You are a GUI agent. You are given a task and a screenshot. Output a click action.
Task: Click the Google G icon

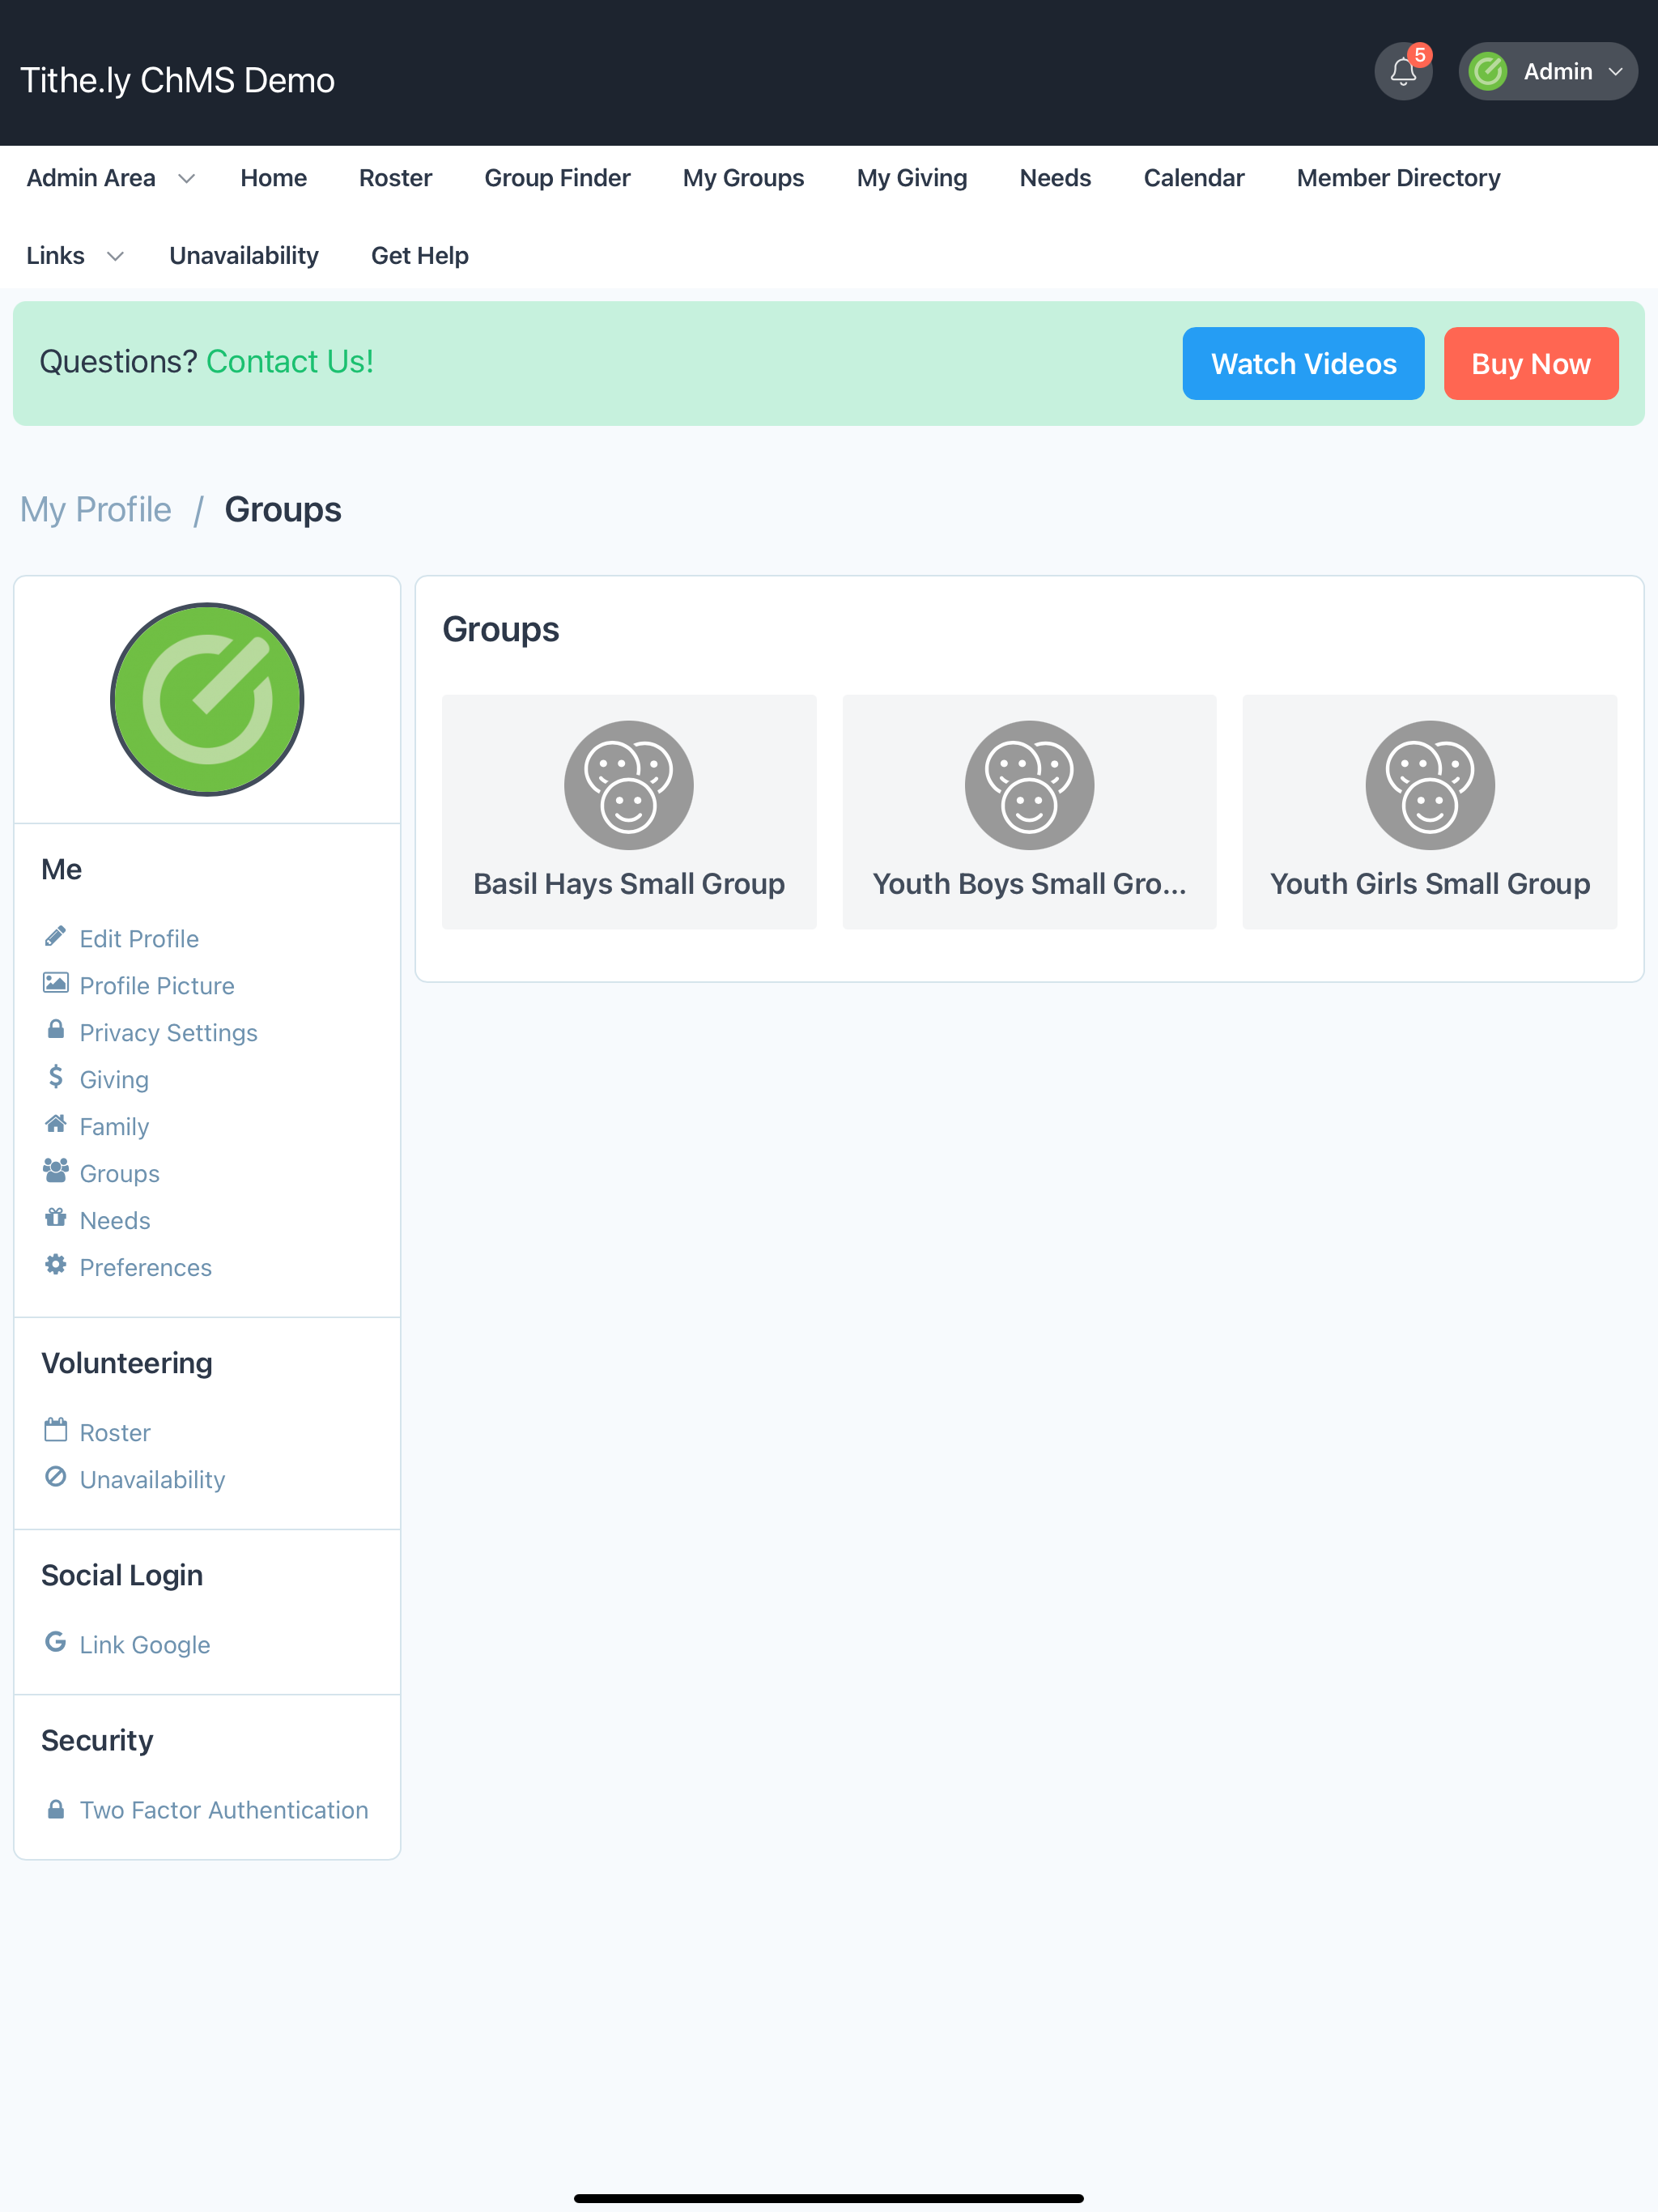[x=55, y=1642]
